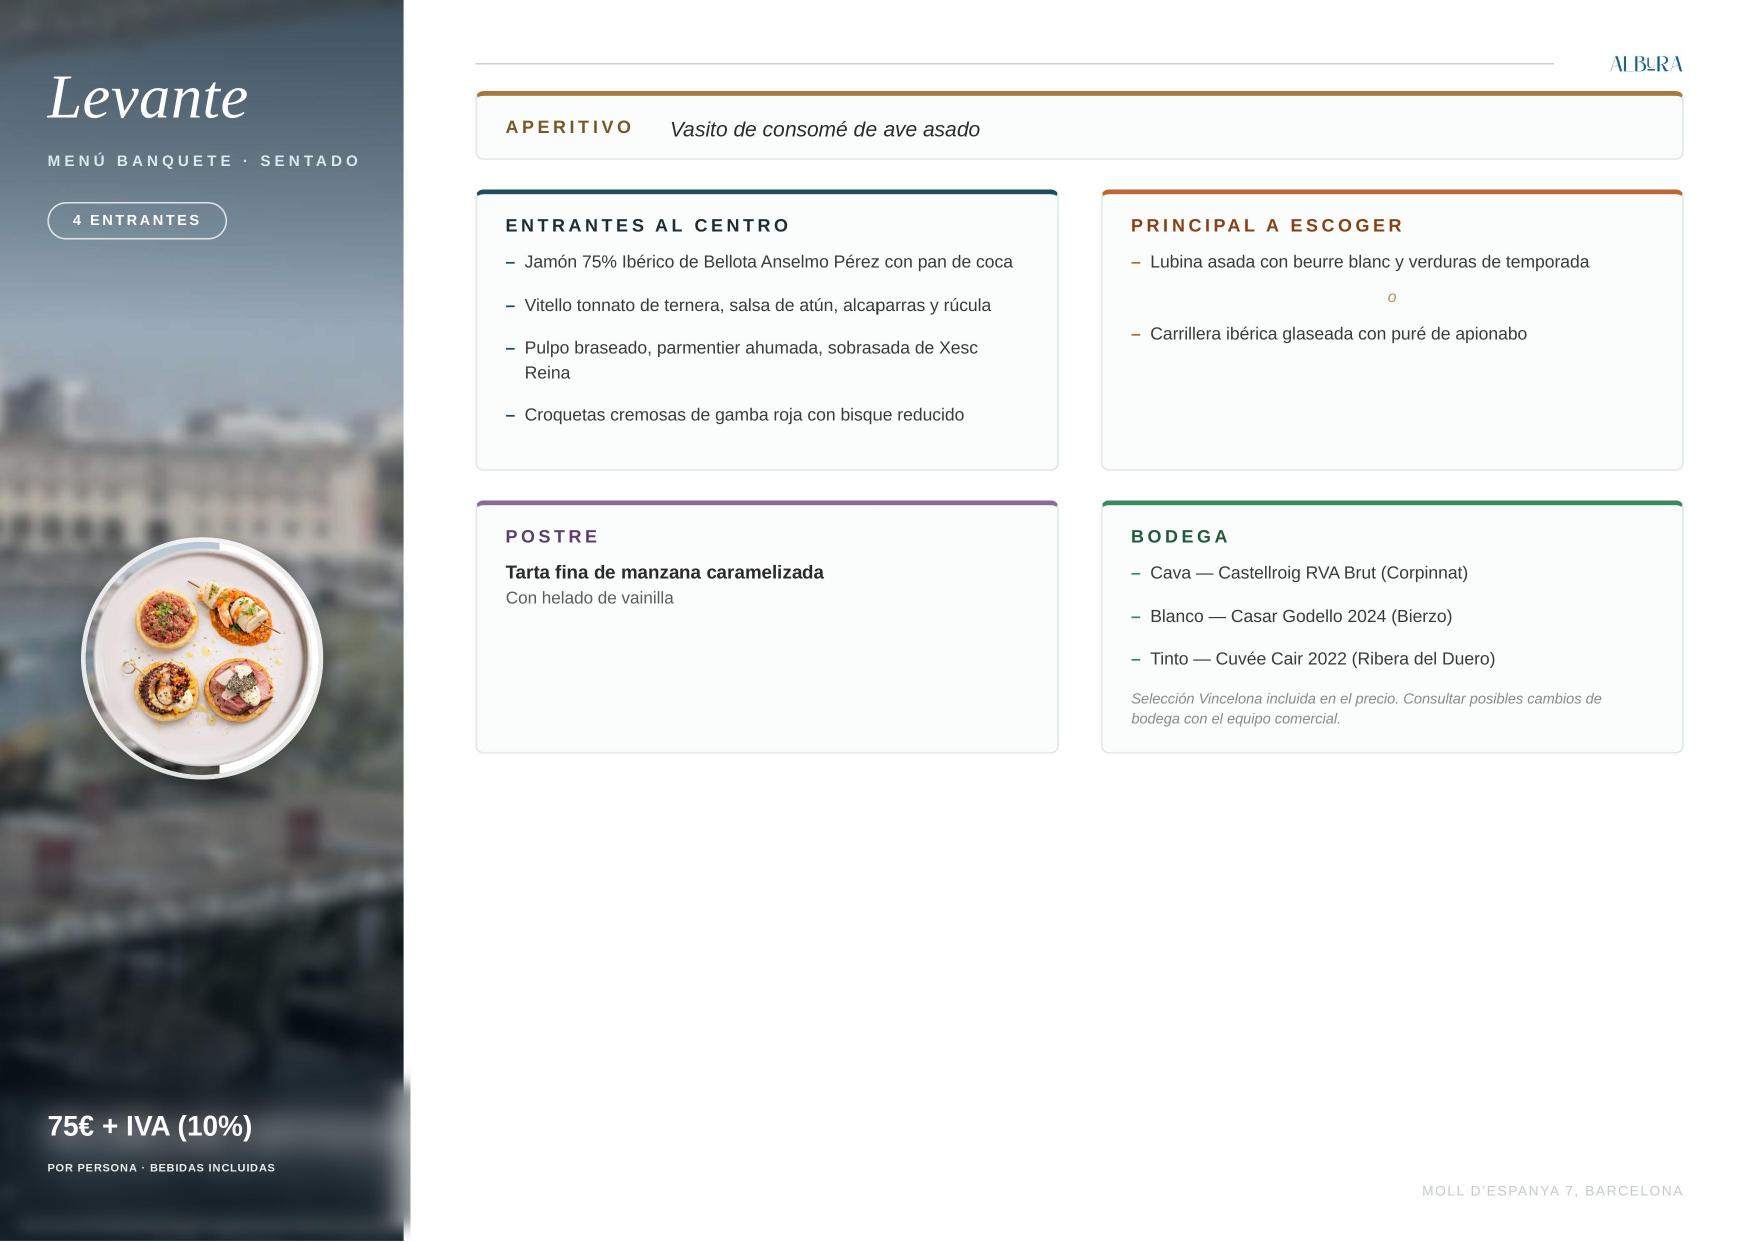Select the Bodega section heading

pos(1180,537)
